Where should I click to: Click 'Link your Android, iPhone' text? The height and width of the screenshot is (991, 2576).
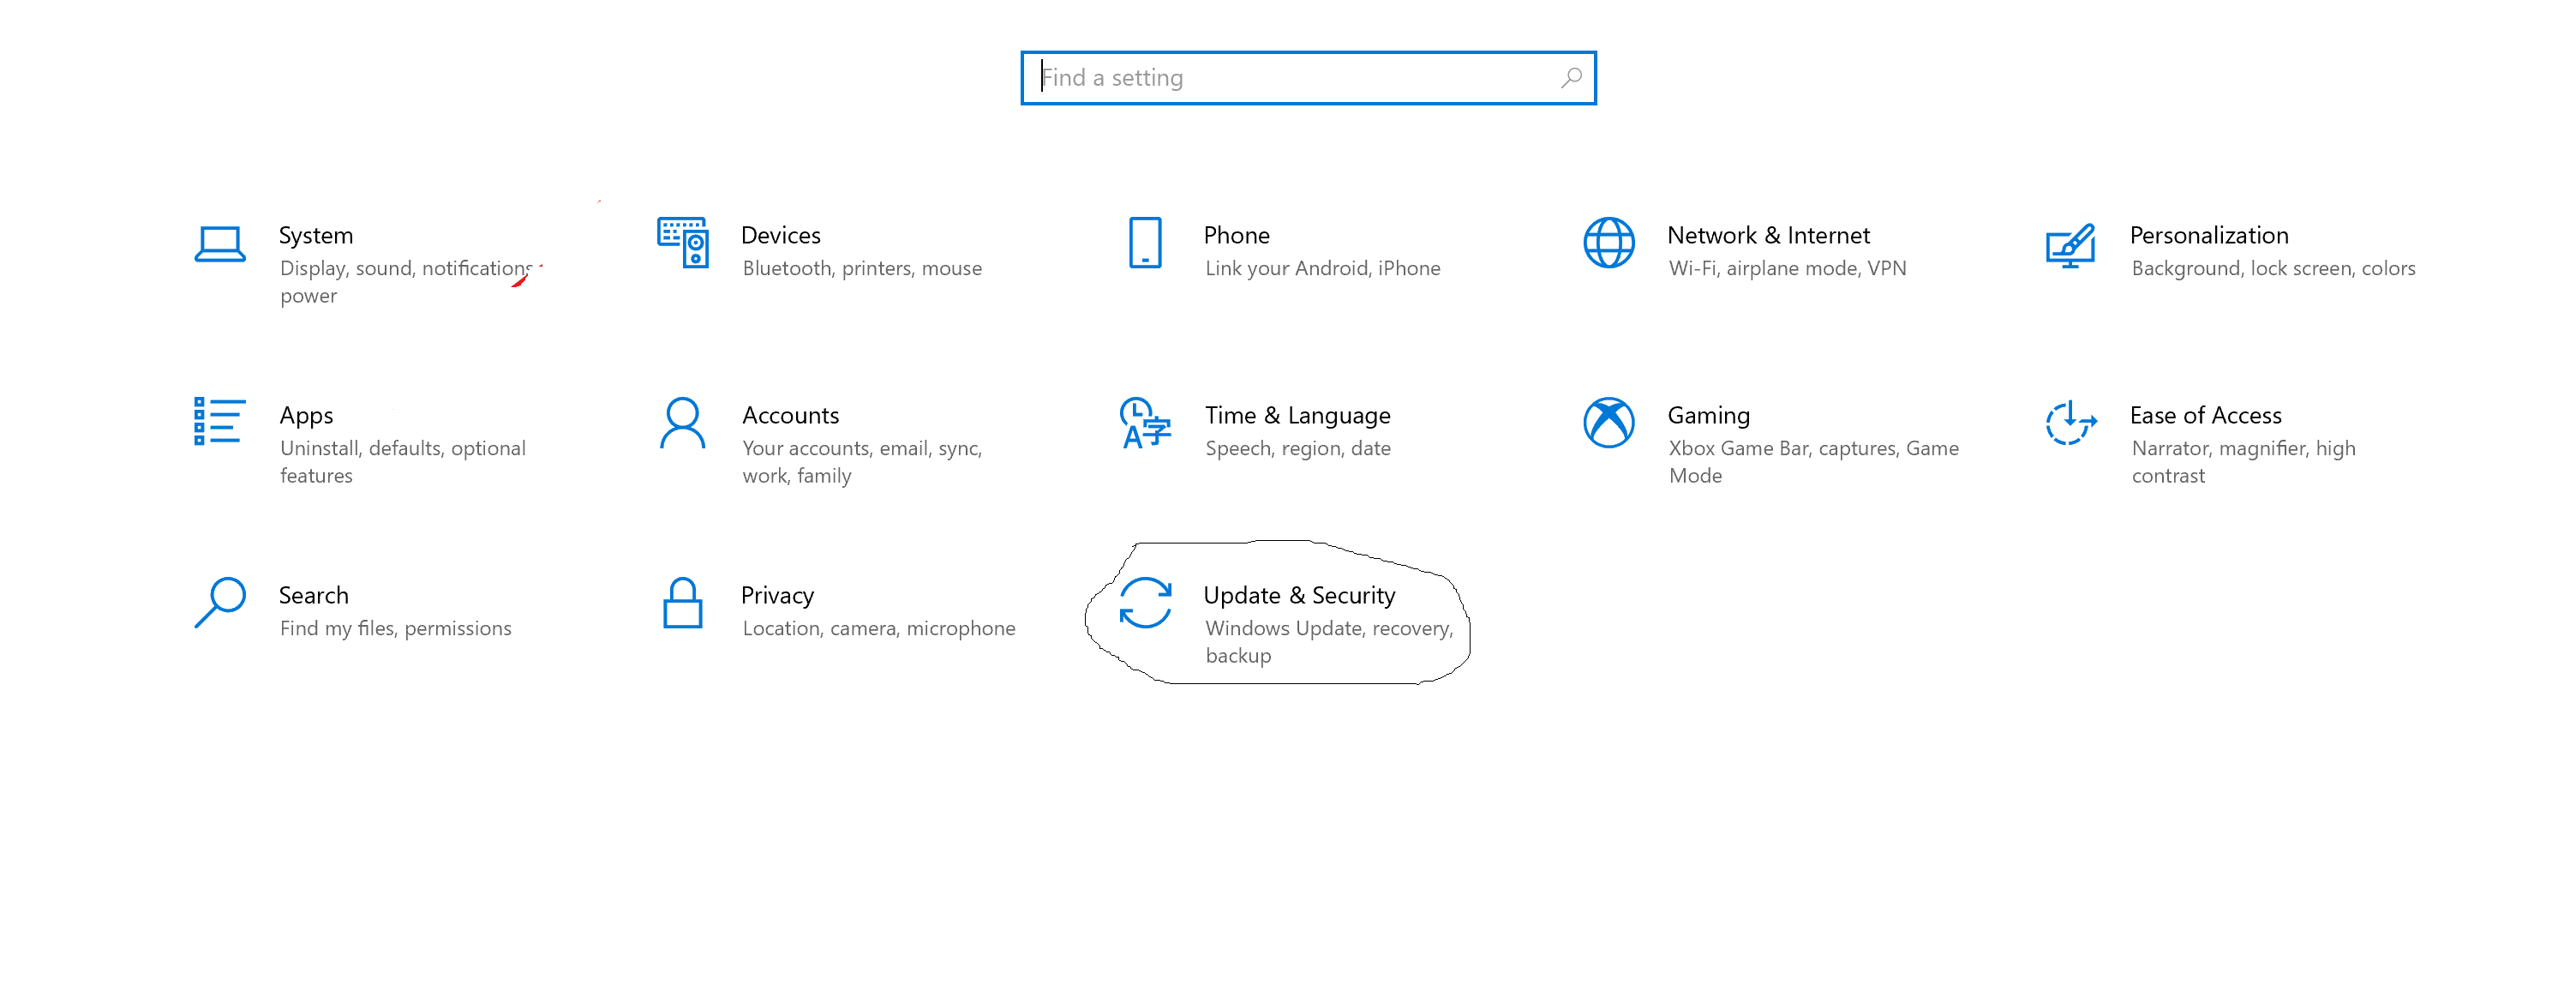[x=1322, y=268]
